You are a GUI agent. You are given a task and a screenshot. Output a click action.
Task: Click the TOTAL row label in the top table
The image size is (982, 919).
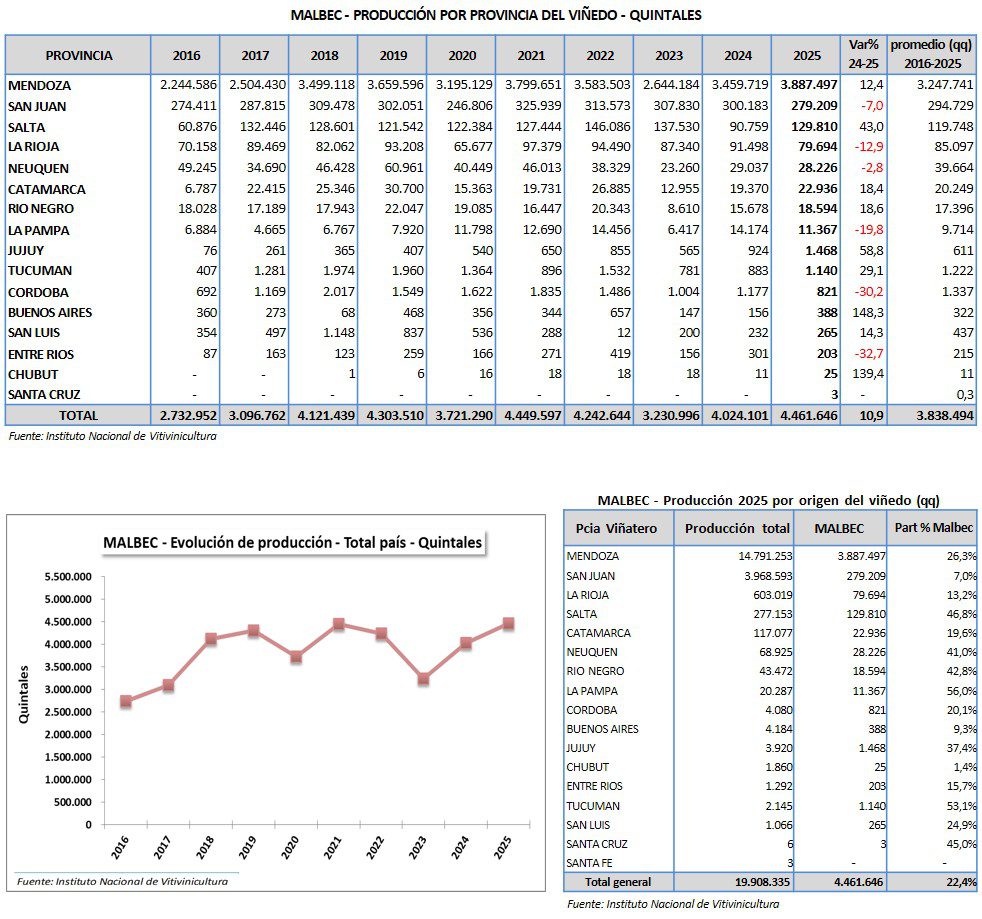tap(78, 414)
